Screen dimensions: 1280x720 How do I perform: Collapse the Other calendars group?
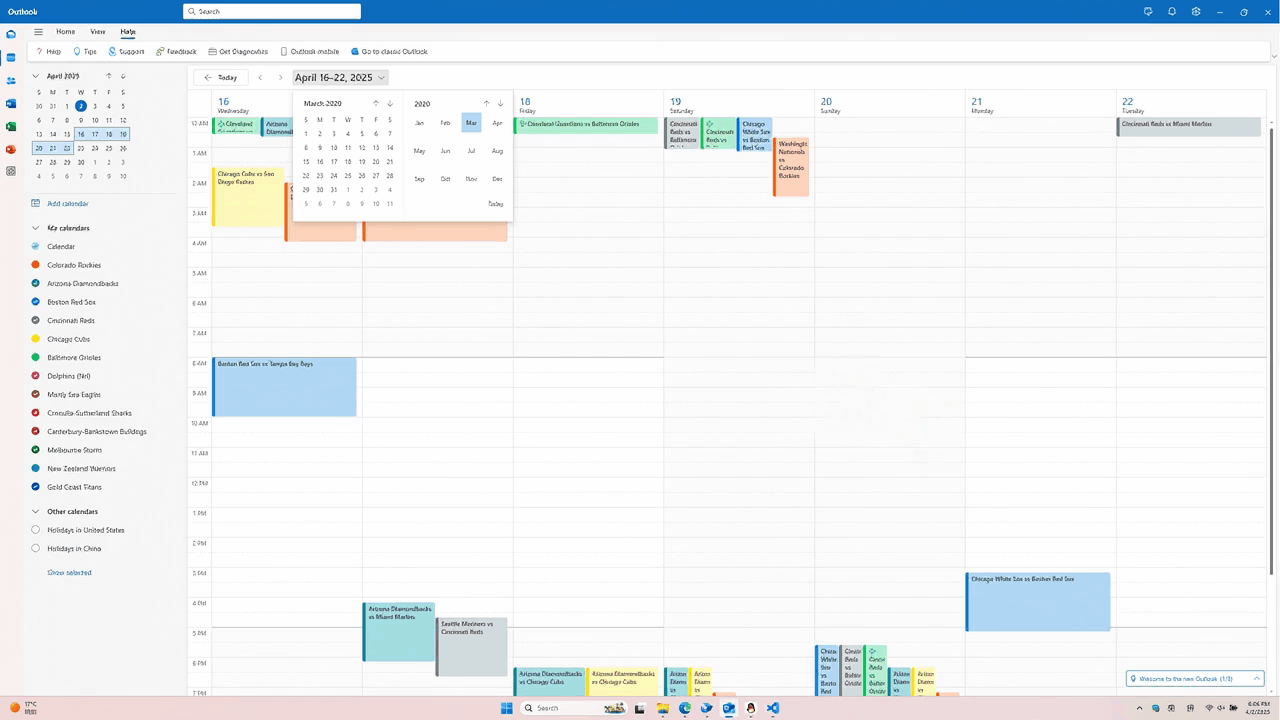[x=36, y=512]
